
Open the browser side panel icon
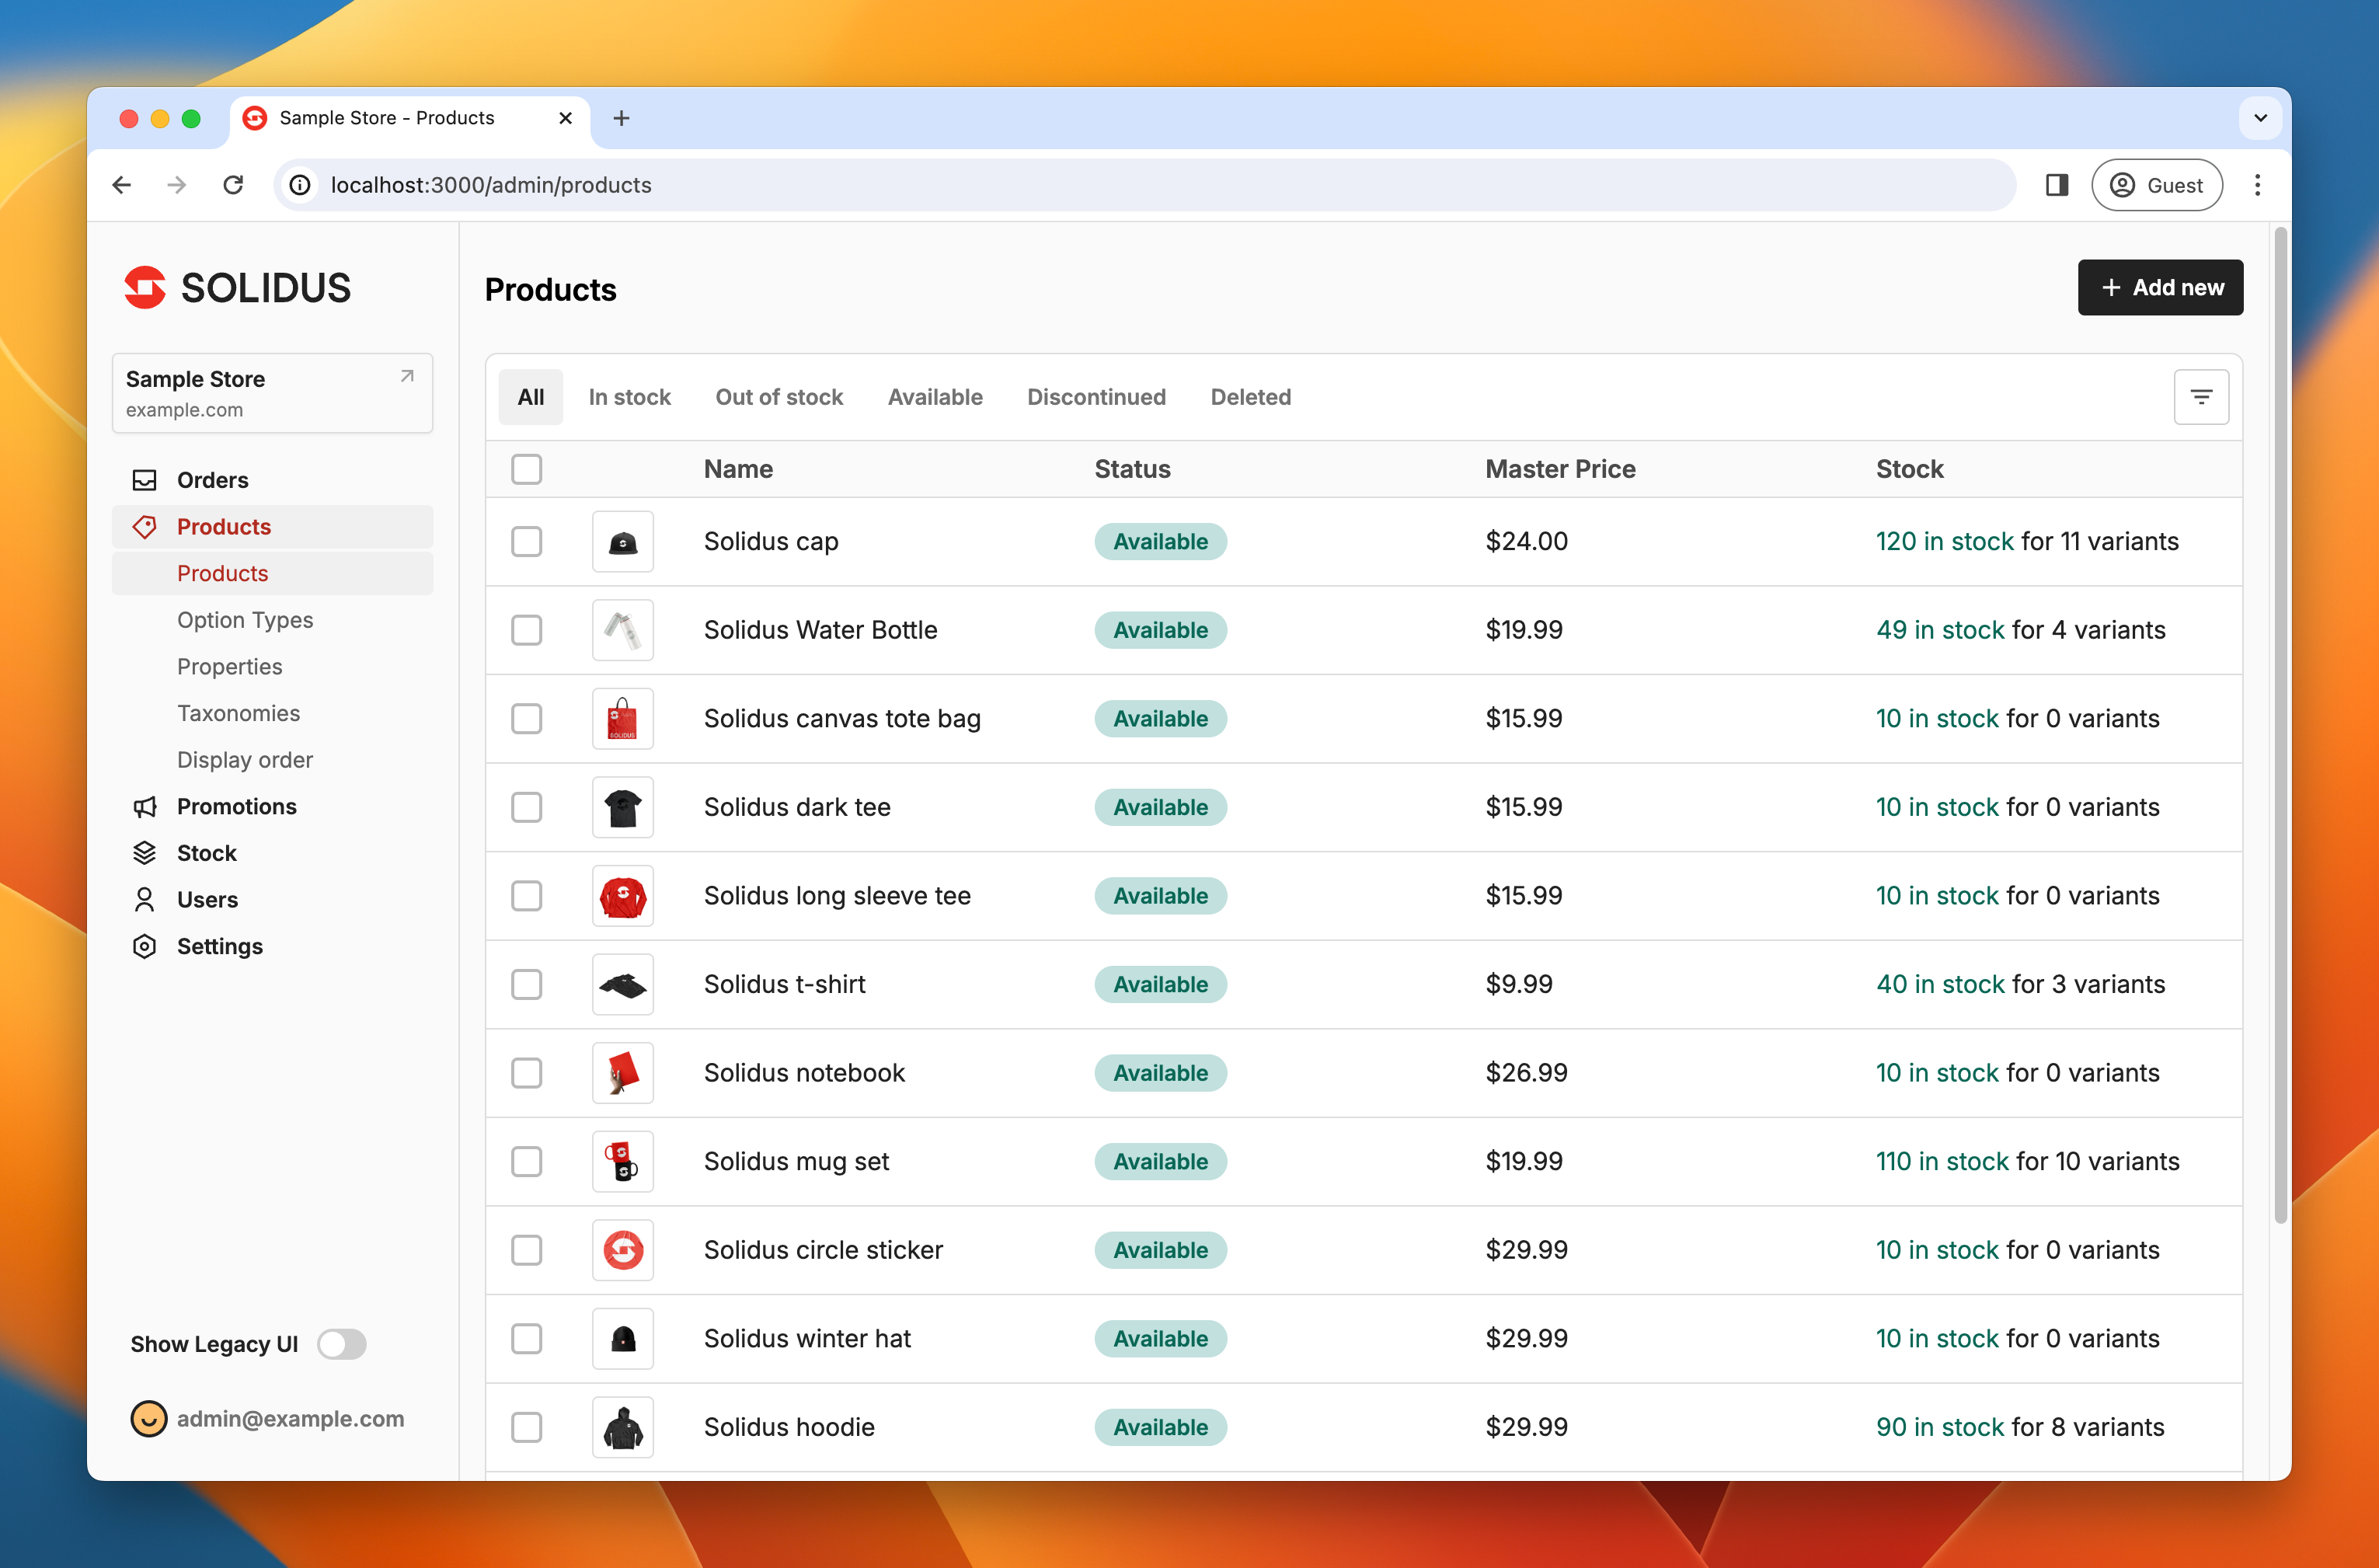tap(2056, 185)
